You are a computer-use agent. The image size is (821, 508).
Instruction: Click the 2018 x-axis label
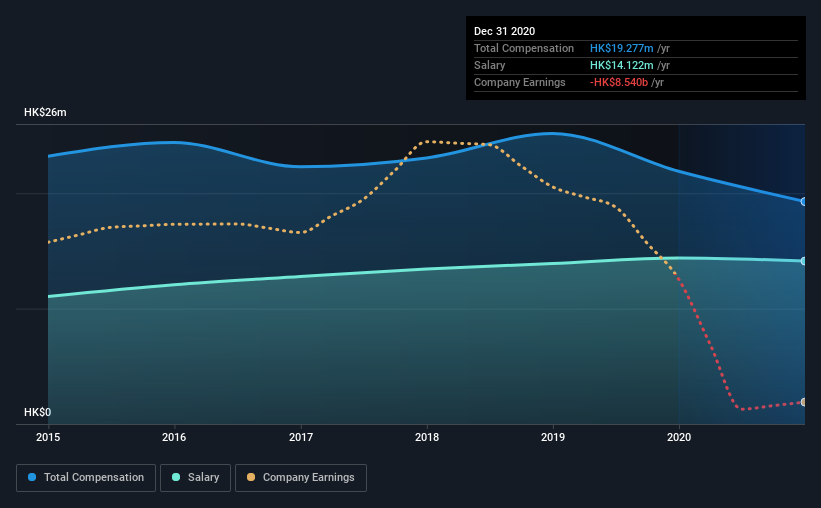[x=427, y=437]
